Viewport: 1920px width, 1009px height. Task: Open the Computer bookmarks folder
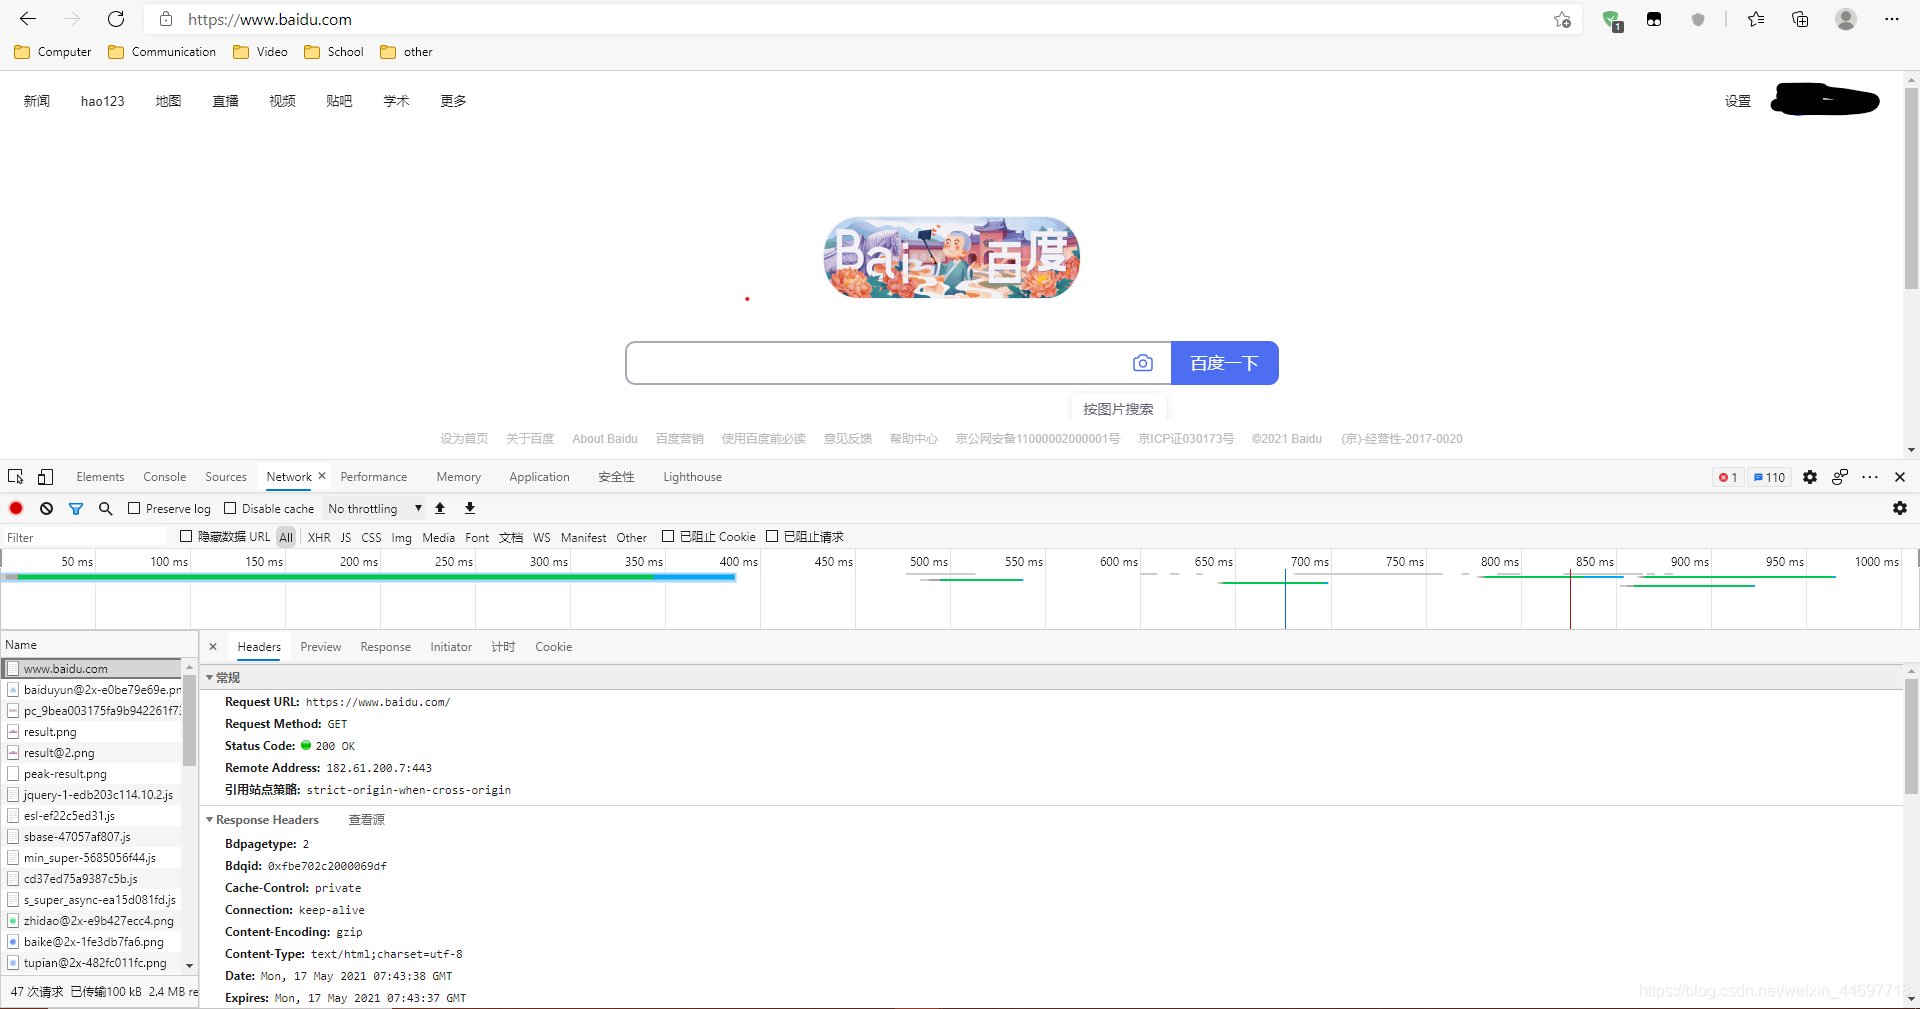click(x=53, y=52)
